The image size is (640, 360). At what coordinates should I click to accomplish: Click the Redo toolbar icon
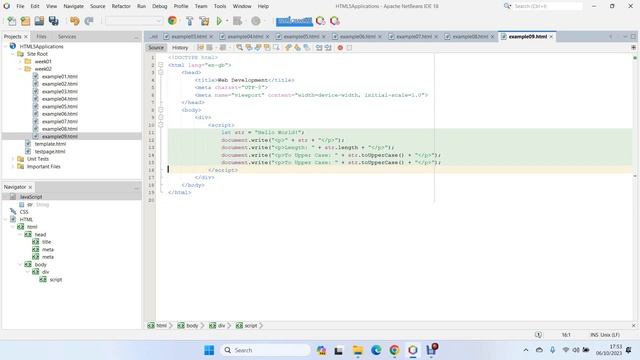[x=89, y=21]
